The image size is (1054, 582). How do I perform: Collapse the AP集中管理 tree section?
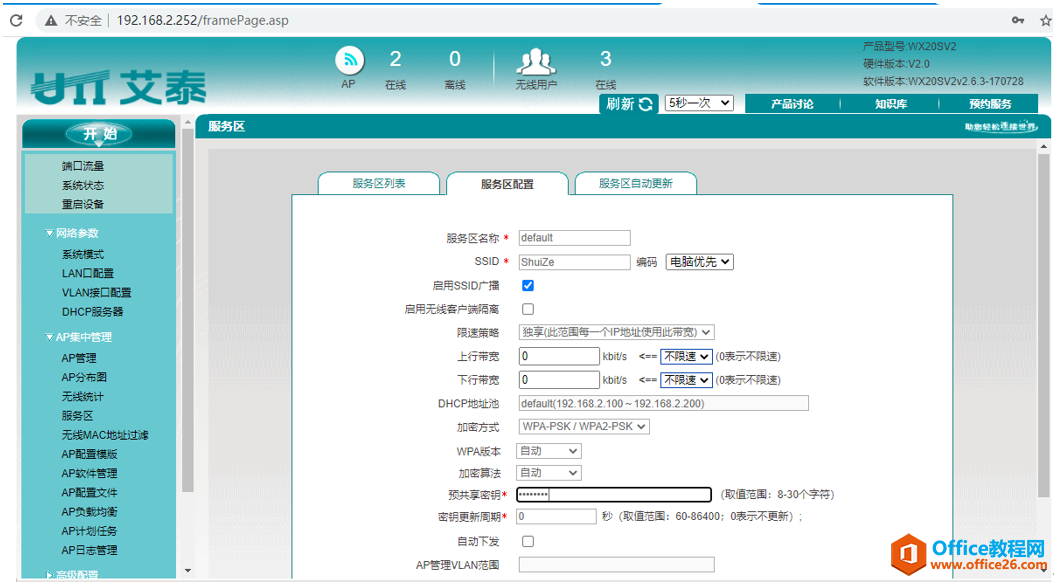(50, 337)
